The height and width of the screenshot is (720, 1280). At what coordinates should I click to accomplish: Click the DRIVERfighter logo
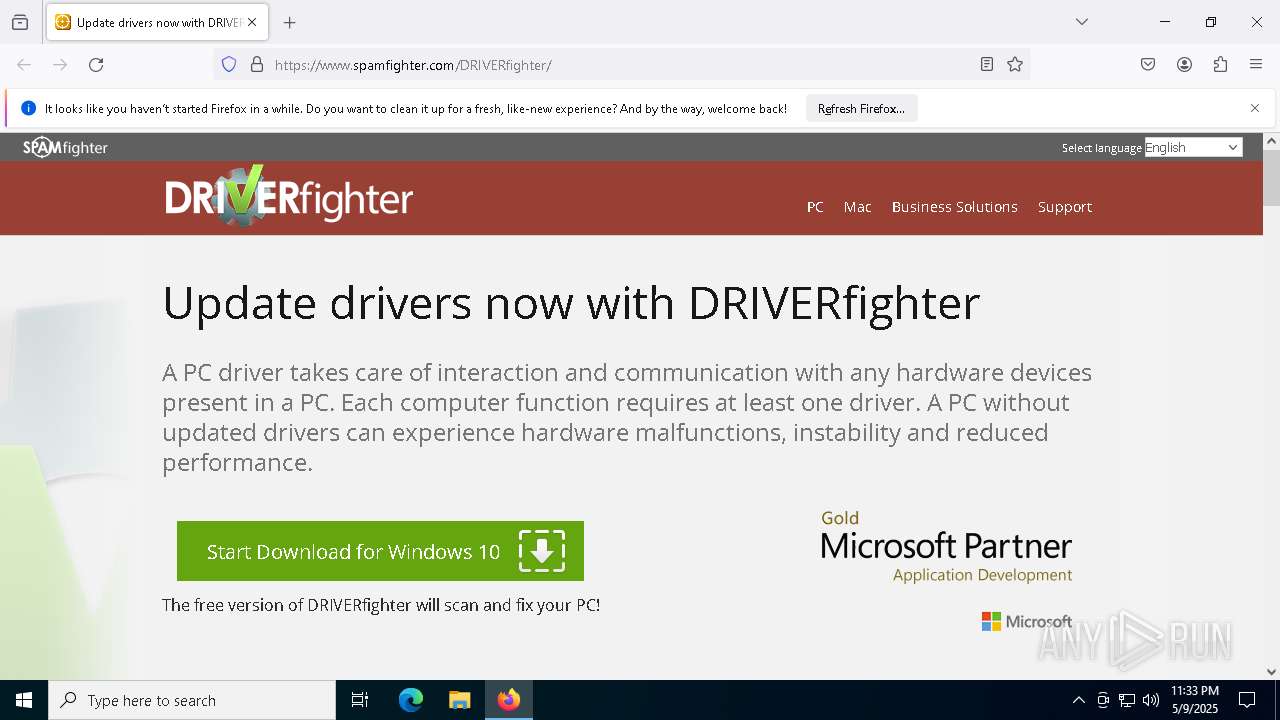click(289, 196)
